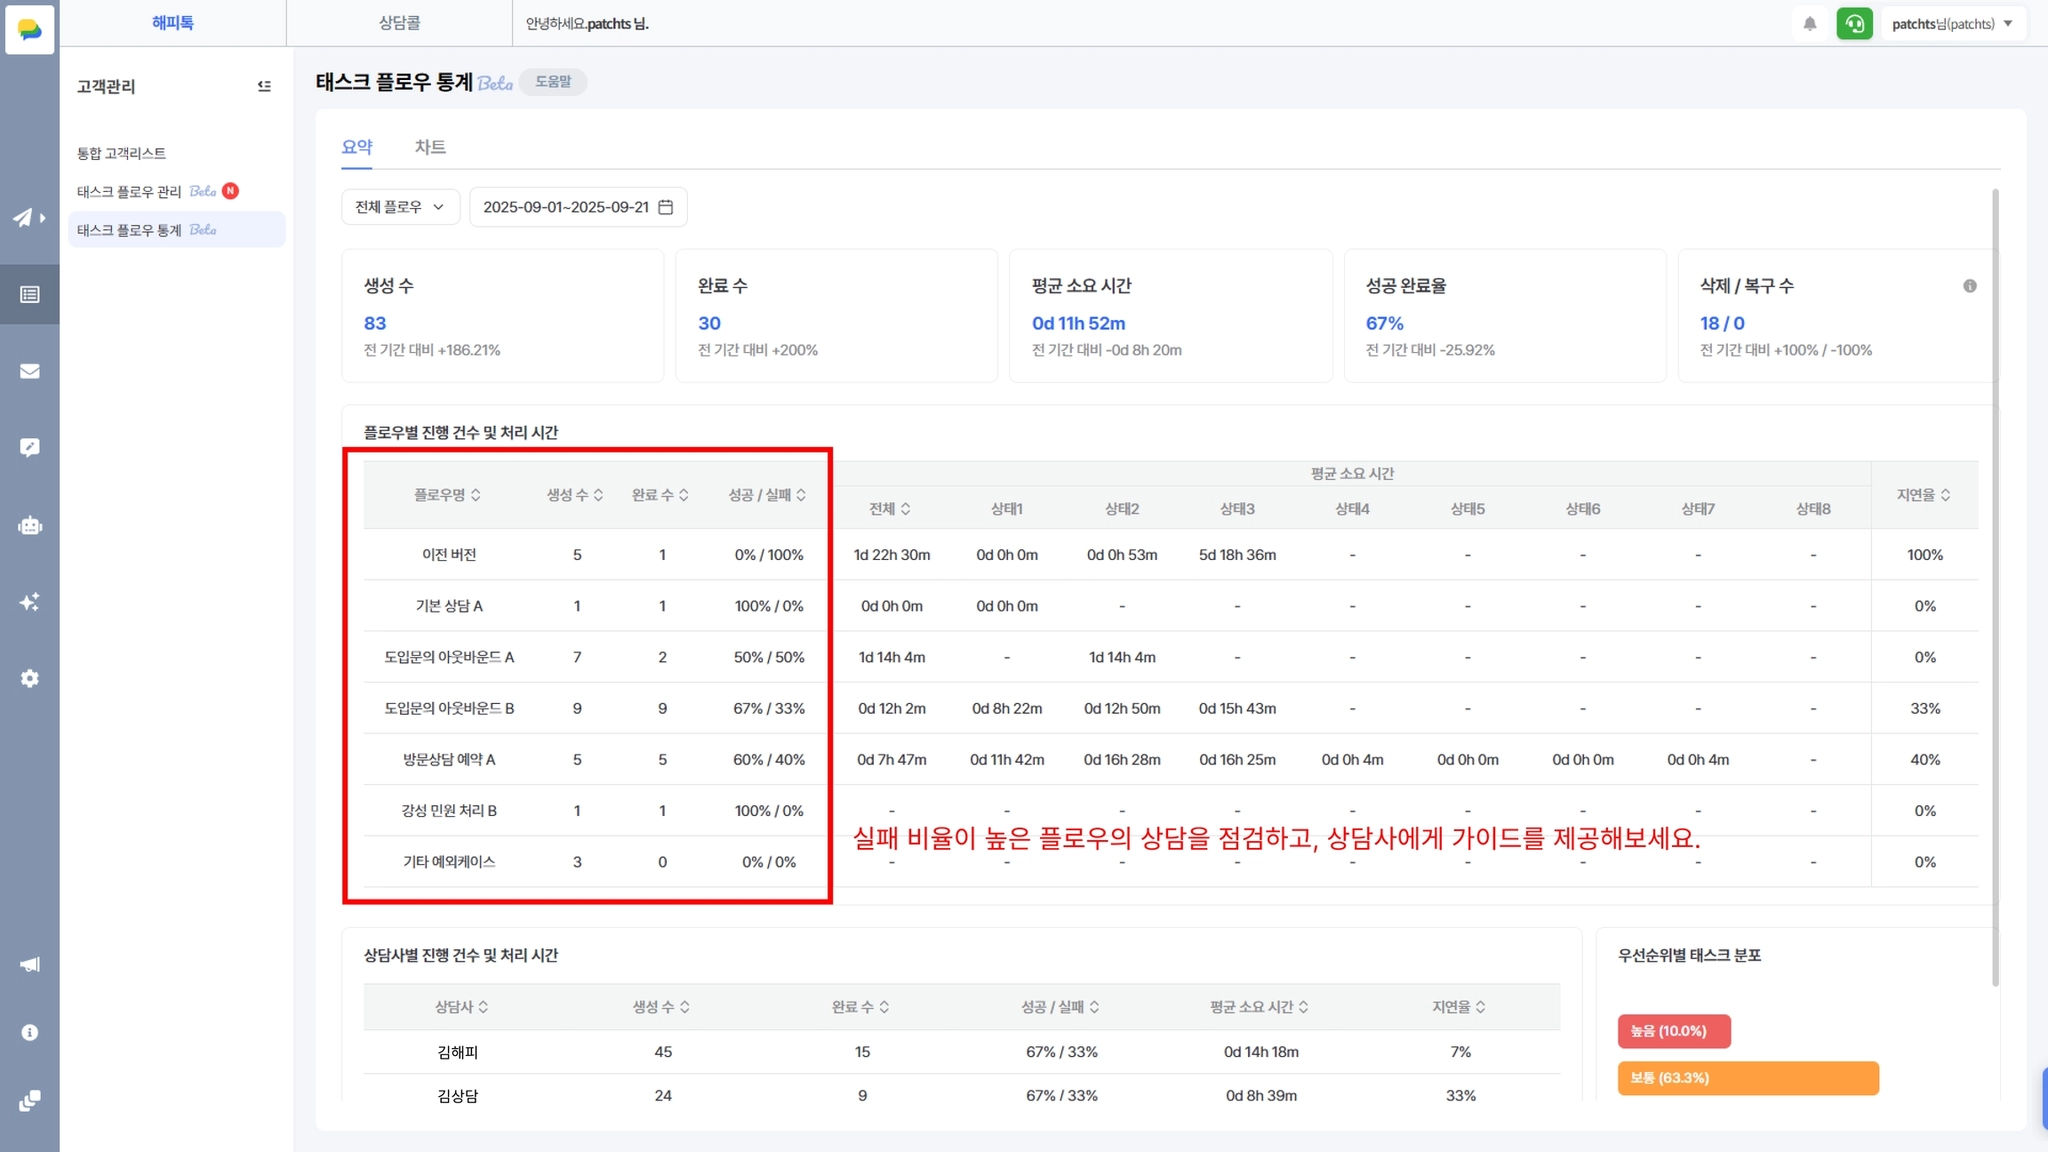Open patchts account dropdown menu
This screenshot has width=2048, height=1152.
point(1952,24)
